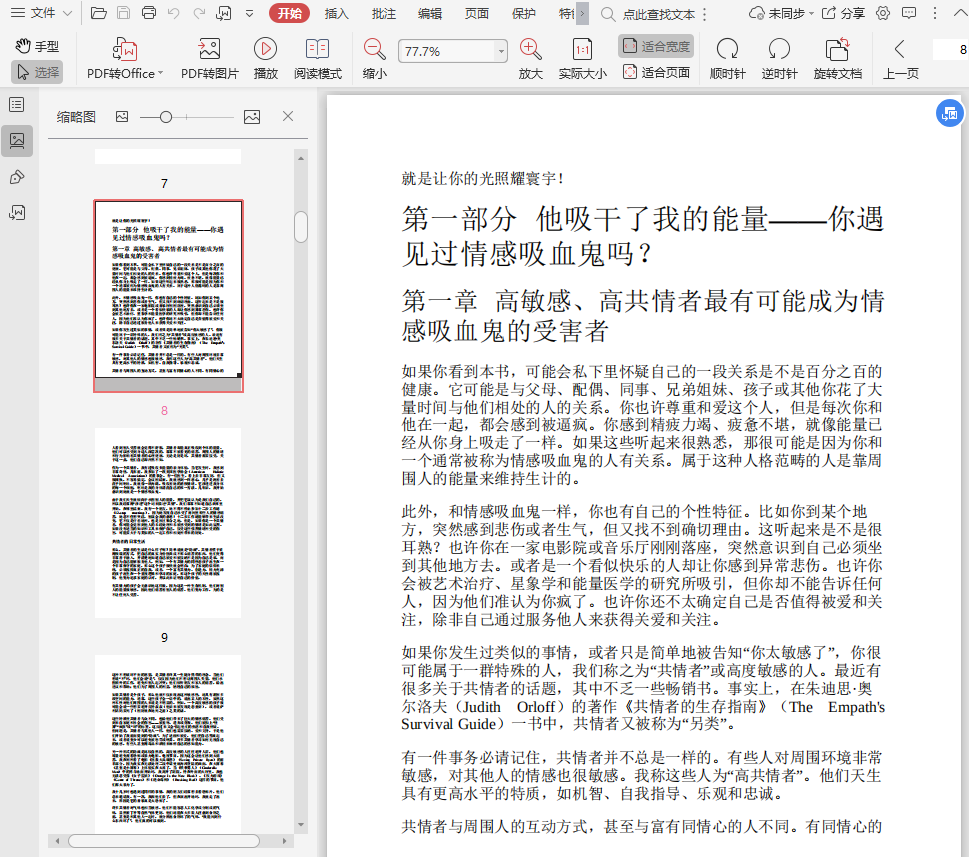Viewport: 969px width, 857px height.
Task: Open the 保护 ribbon tab
Action: click(x=523, y=13)
